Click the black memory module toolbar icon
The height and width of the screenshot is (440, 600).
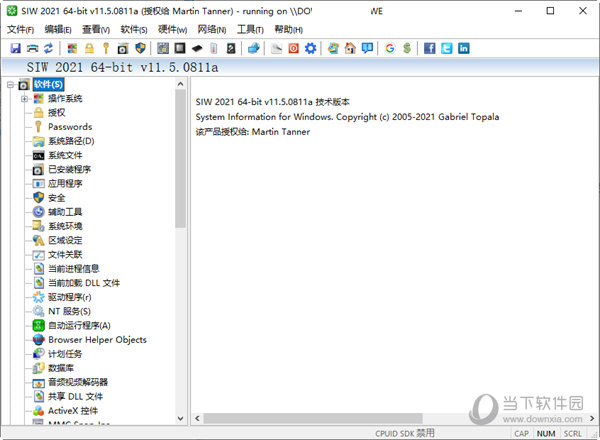(x=197, y=48)
